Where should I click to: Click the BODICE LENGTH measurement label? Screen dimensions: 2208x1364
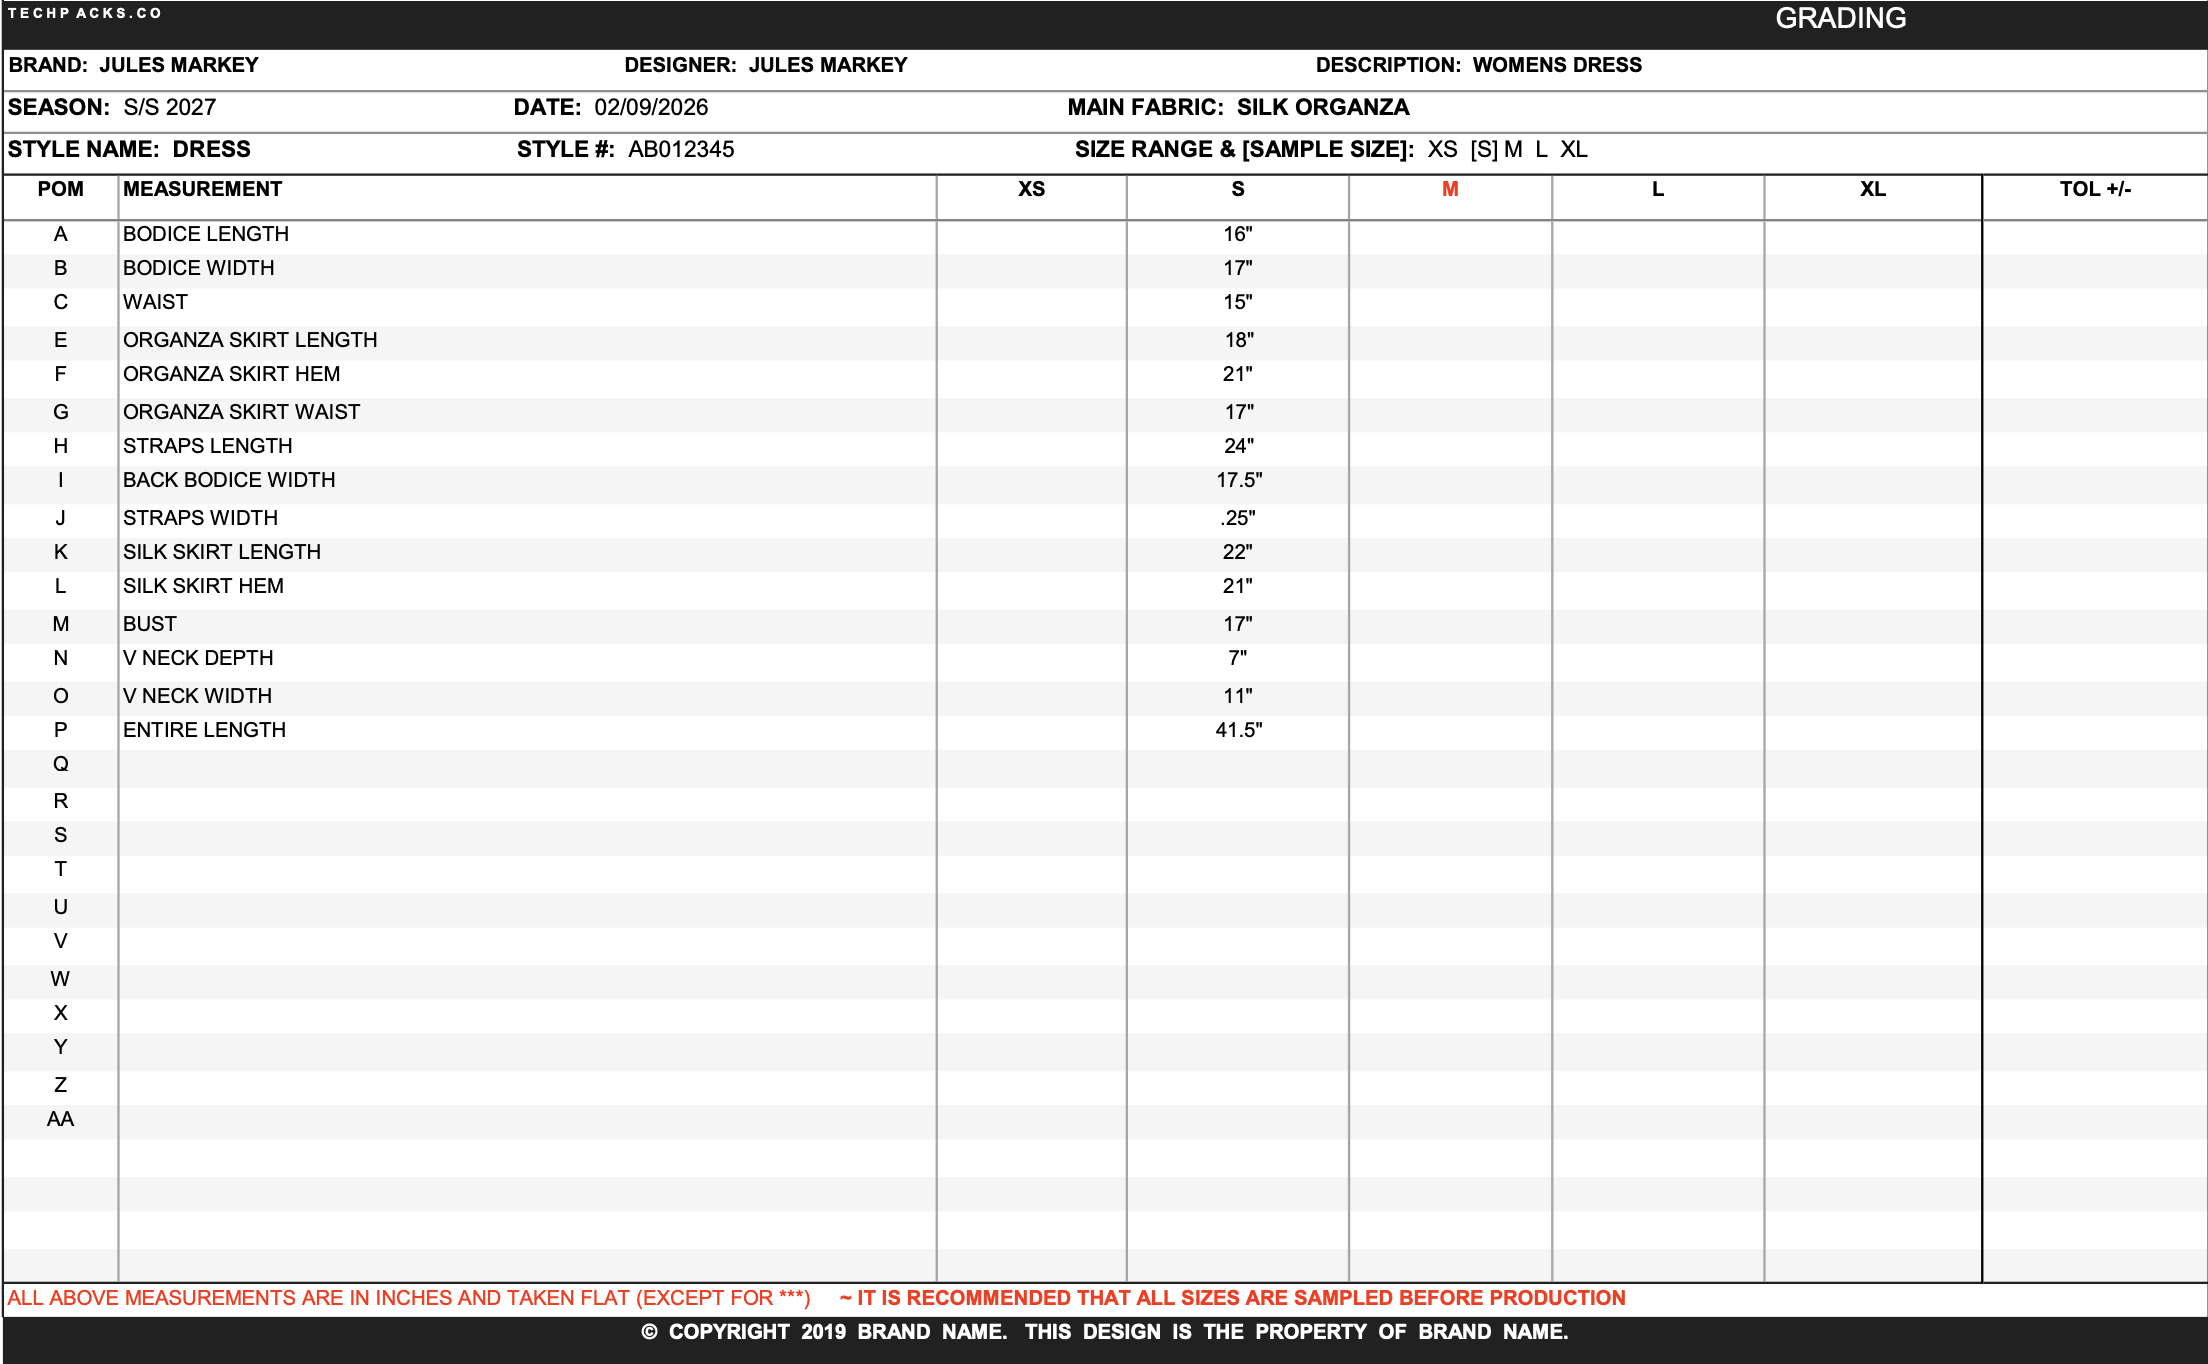click(x=206, y=233)
